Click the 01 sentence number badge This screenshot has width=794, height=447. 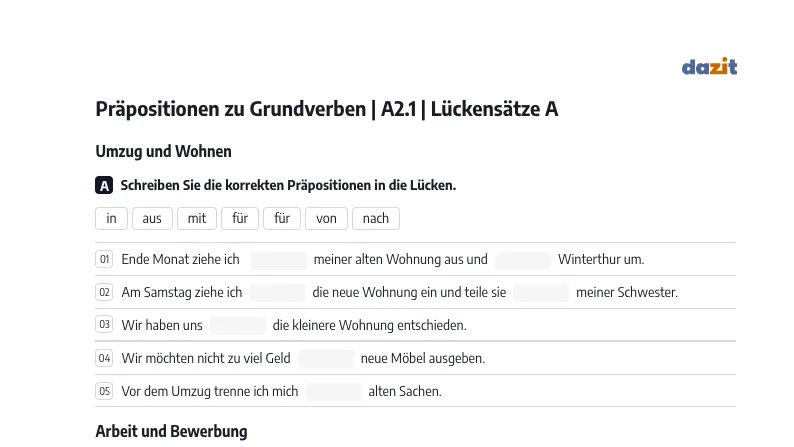pos(104,259)
